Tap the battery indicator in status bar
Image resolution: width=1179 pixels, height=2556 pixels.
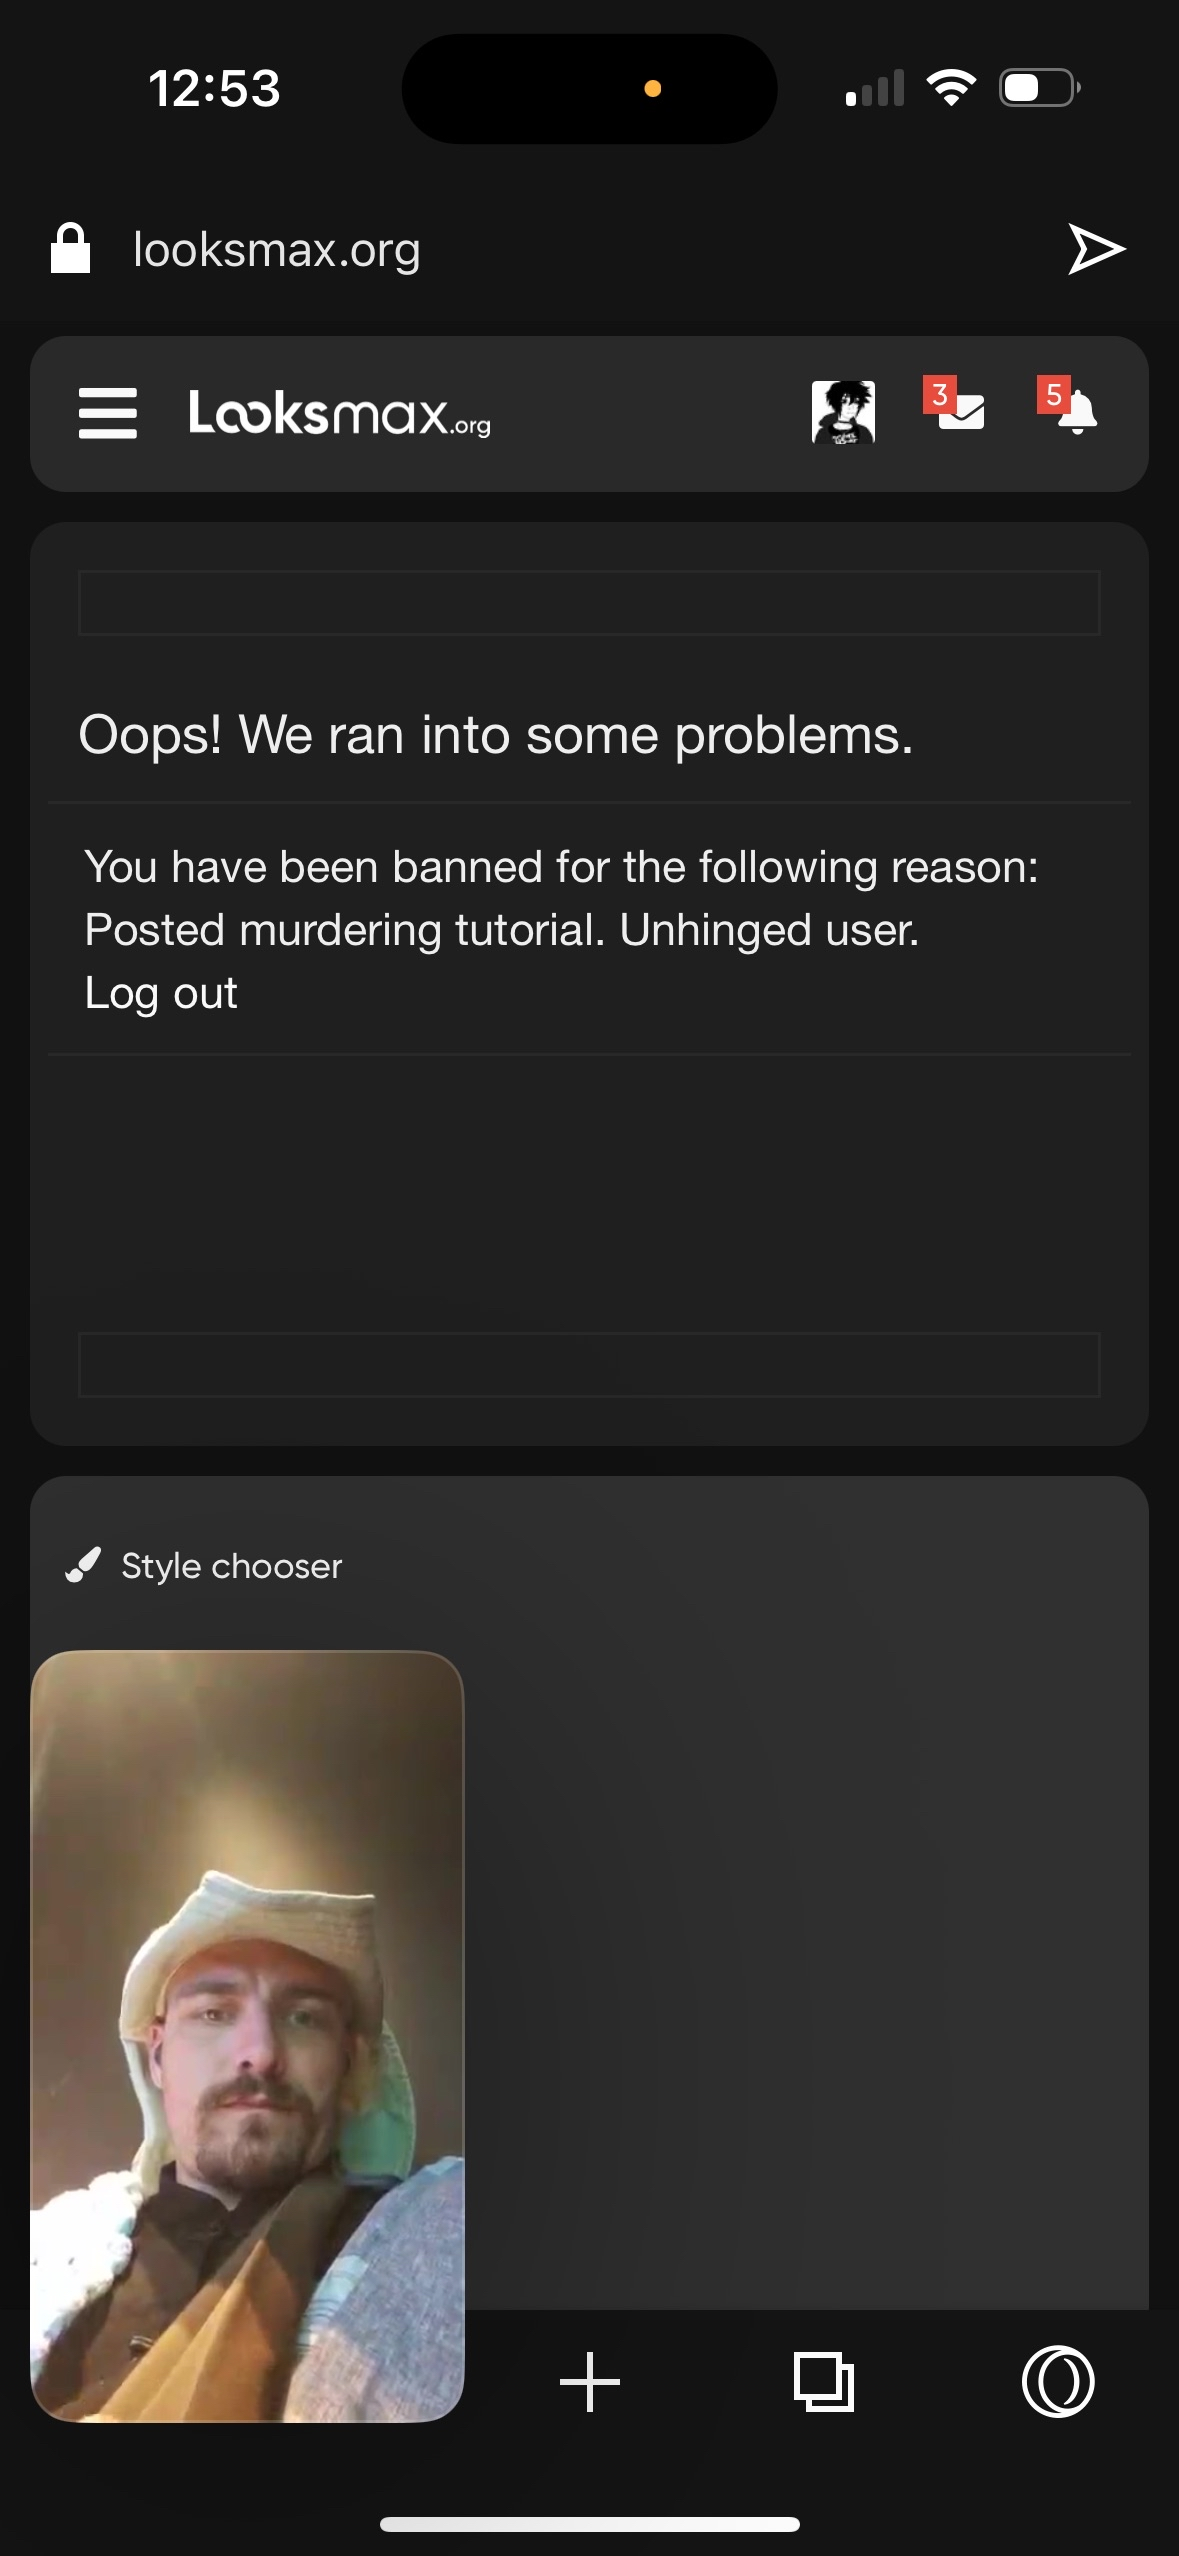click(x=1040, y=88)
